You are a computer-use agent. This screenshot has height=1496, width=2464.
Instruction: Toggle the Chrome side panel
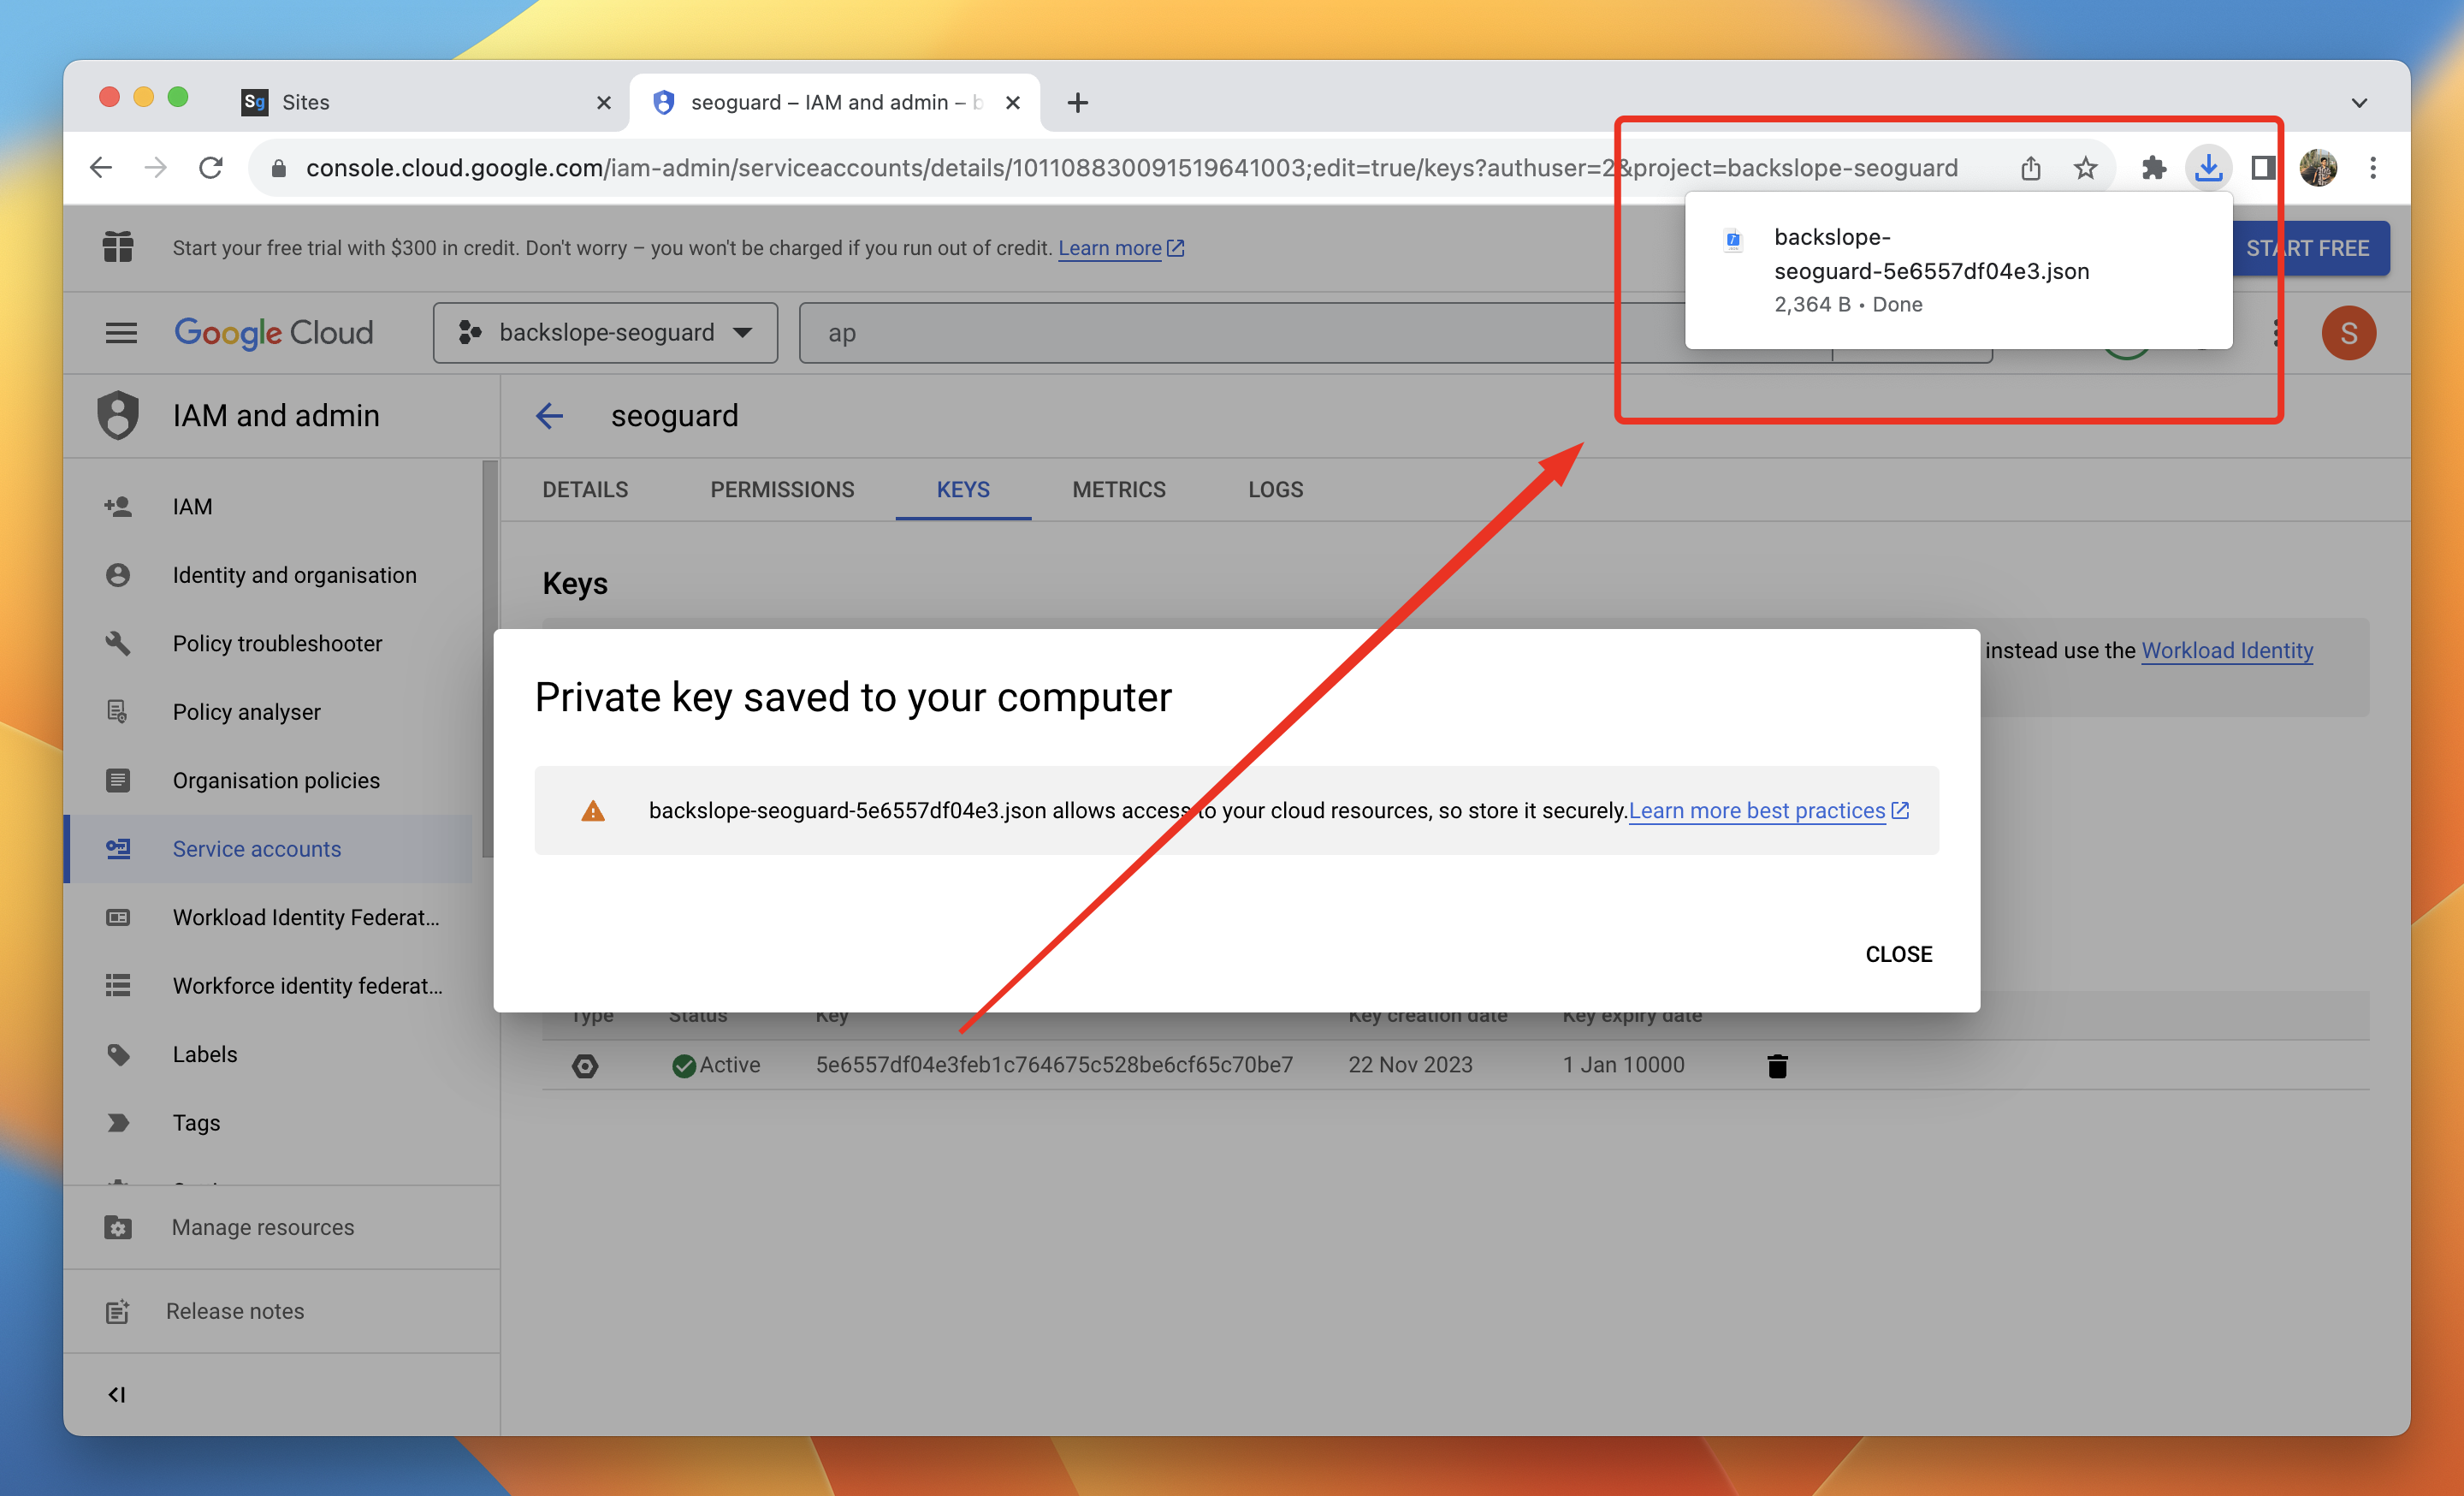[2262, 168]
